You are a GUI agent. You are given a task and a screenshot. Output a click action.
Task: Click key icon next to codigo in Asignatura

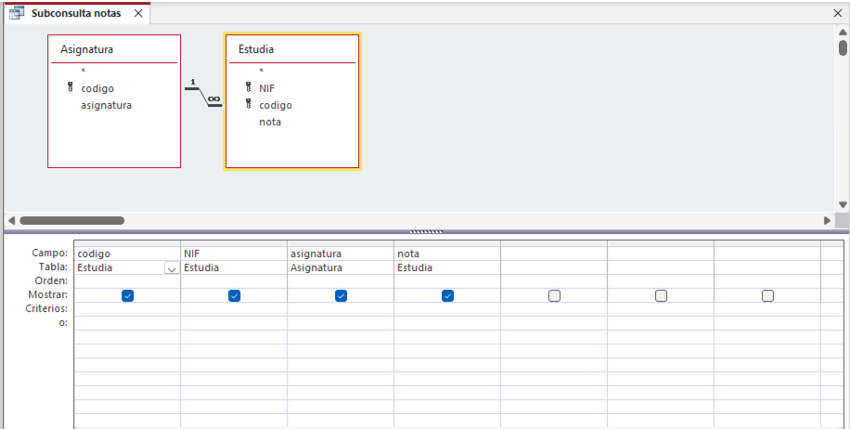[x=70, y=88]
